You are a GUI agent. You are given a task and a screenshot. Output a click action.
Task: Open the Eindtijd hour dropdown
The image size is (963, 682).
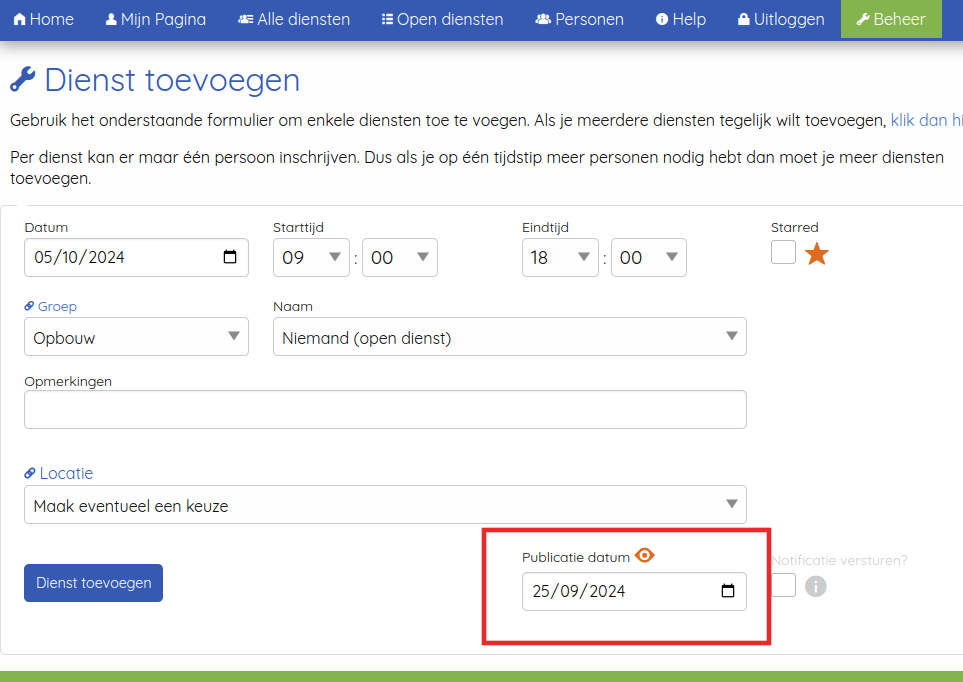tap(560, 258)
